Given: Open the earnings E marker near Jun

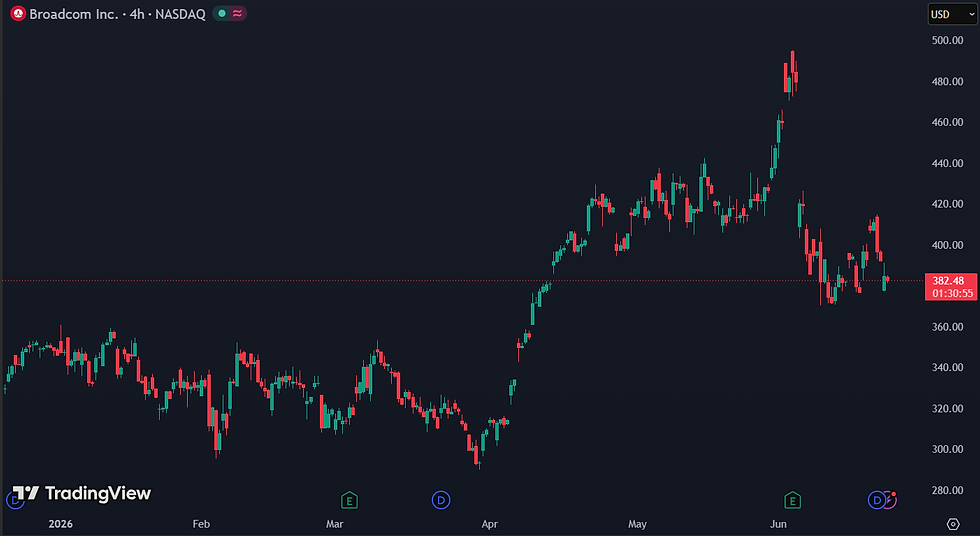Looking at the screenshot, I should pos(792,500).
